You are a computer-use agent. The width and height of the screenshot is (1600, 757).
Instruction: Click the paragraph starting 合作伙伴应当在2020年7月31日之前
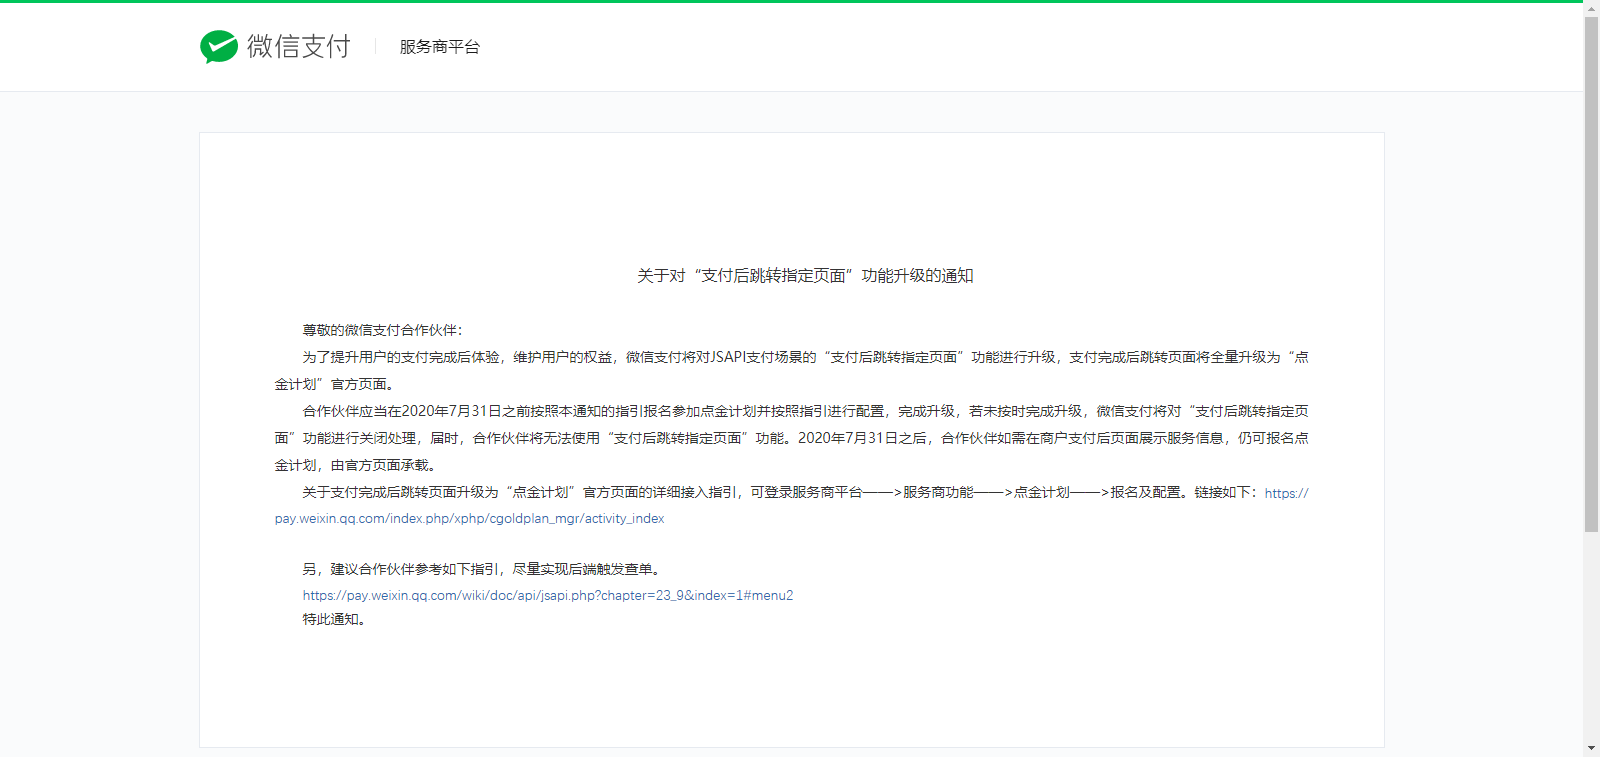pos(792,438)
